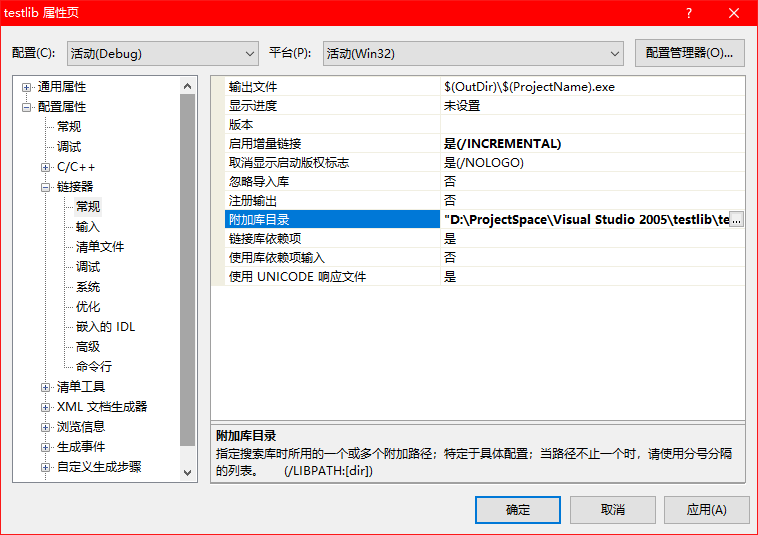This screenshot has height=535, width=758.
Task: Click the 取消 button
Action: click(x=612, y=510)
